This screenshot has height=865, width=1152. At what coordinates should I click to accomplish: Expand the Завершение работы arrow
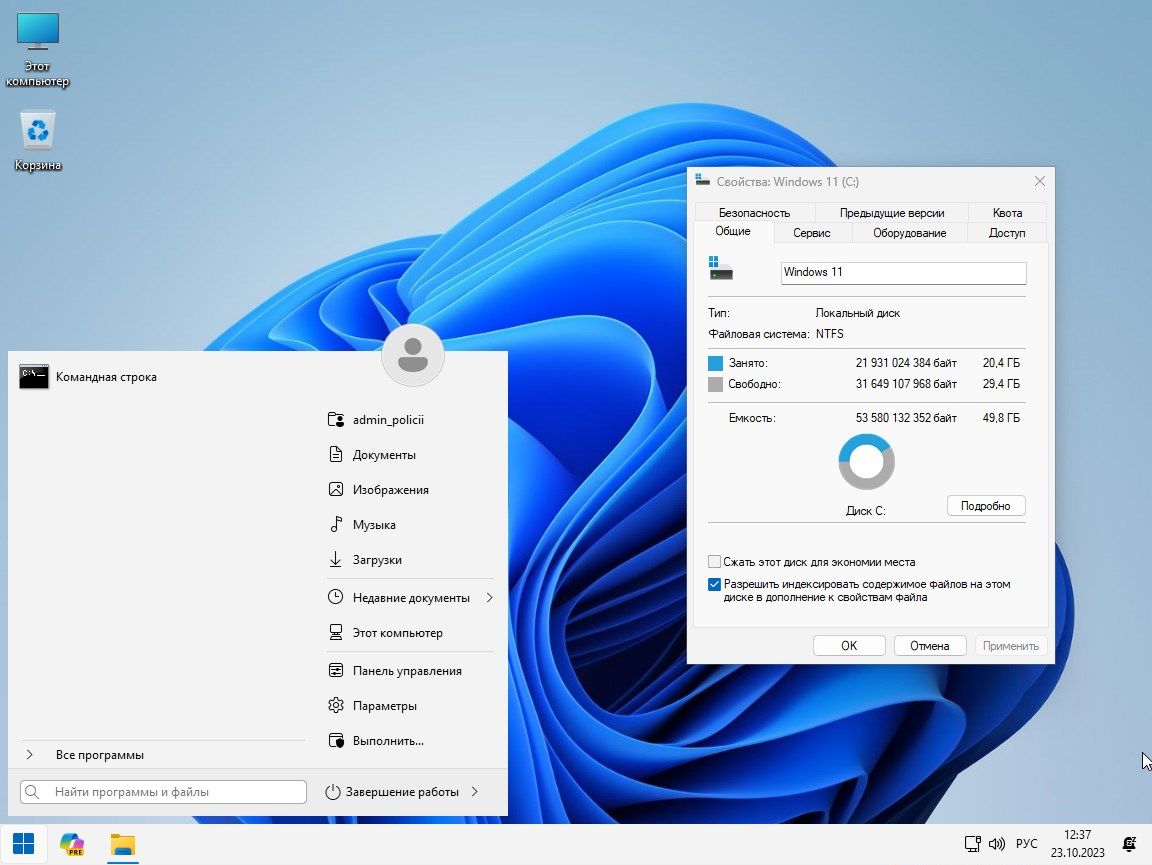coord(475,792)
